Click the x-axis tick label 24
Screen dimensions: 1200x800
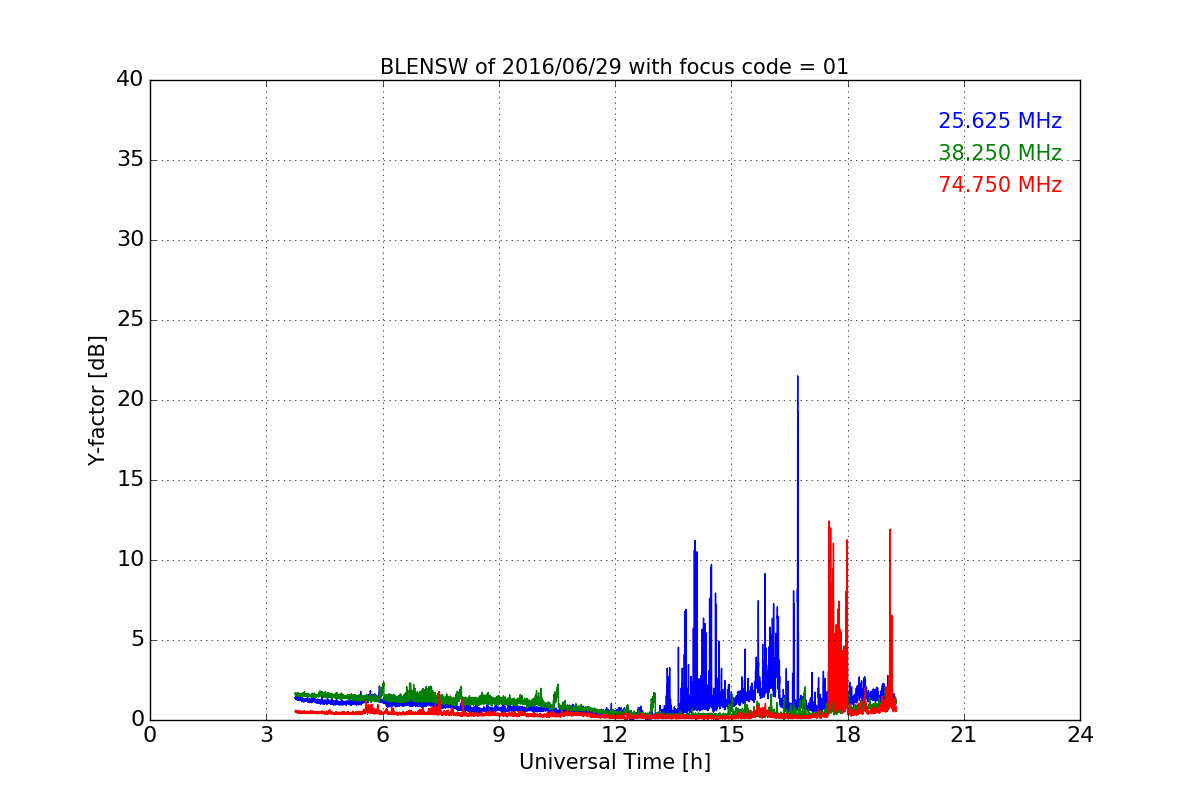tap(1080, 735)
